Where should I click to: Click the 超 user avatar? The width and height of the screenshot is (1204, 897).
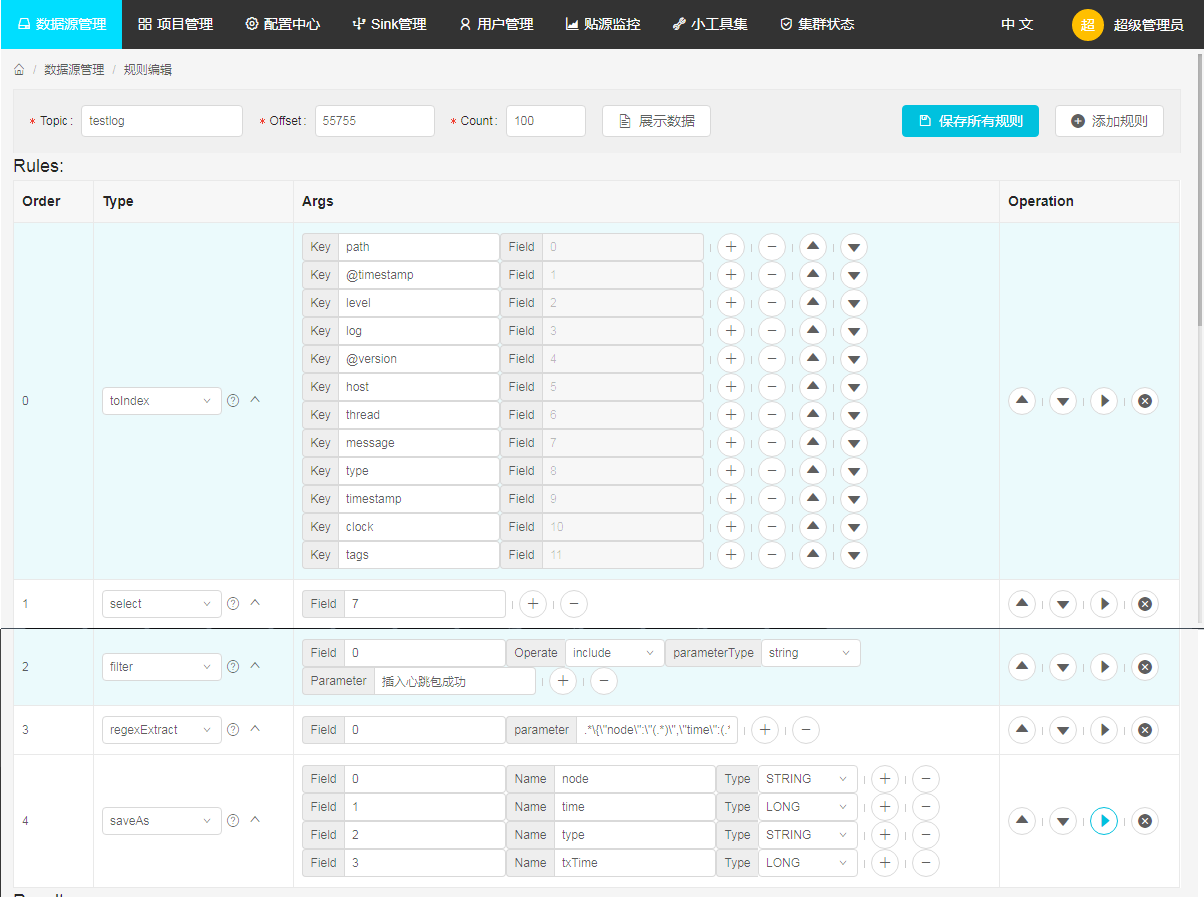point(1088,25)
